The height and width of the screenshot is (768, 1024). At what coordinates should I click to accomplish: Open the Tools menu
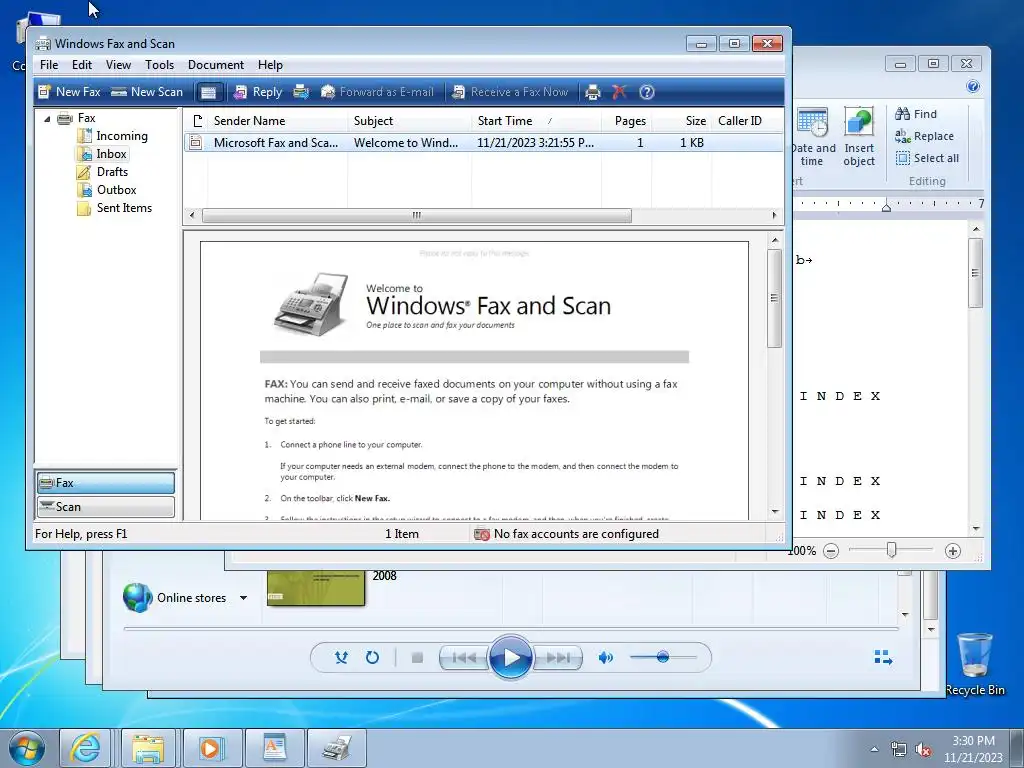(x=159, y=65)
